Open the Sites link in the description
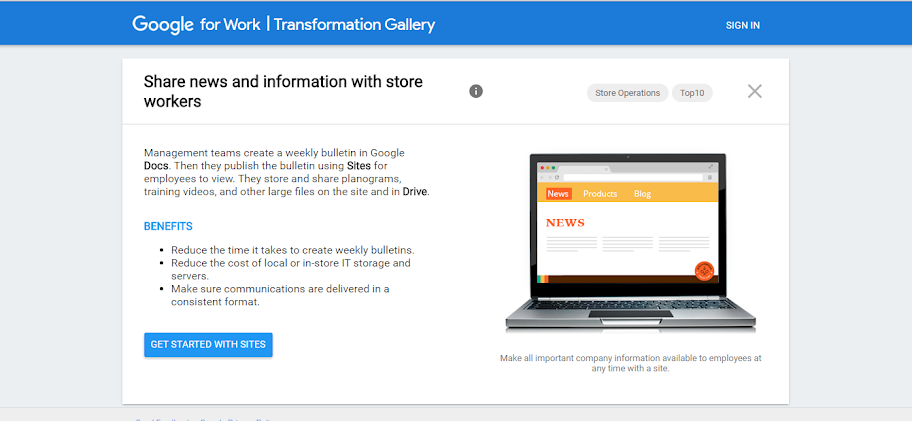912x421 pixels. click(358, 166)
